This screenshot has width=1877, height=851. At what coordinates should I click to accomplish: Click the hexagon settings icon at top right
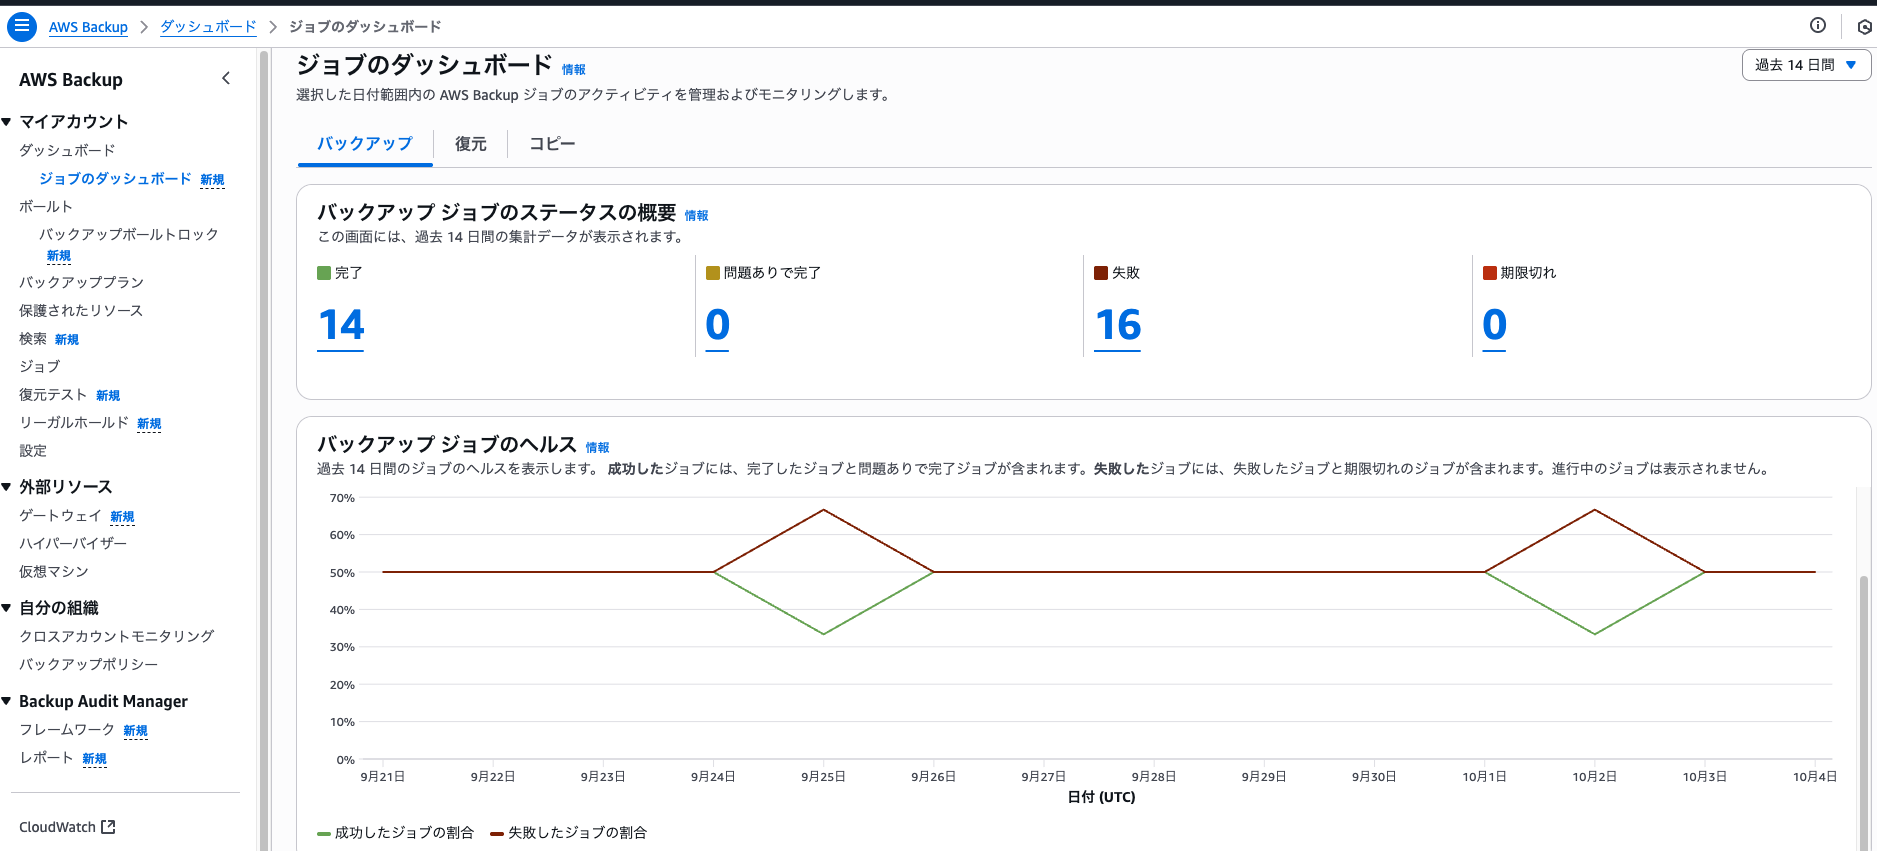[1864, 27]
